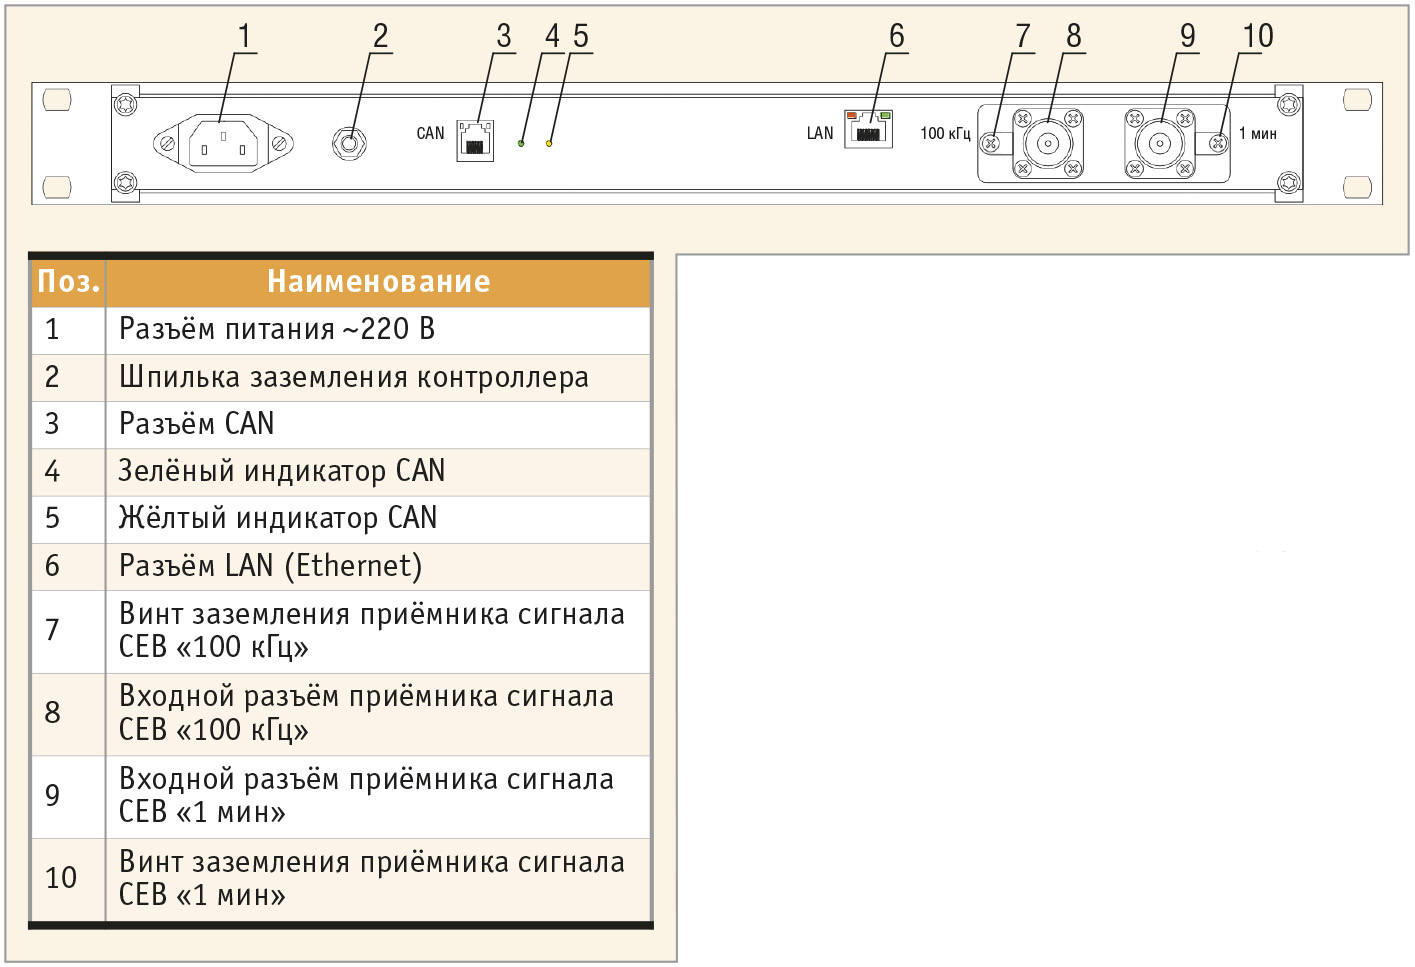1415x967 pixels.
Task: Click the 100 кГц label on the panel
Action: tap(945, 133)
